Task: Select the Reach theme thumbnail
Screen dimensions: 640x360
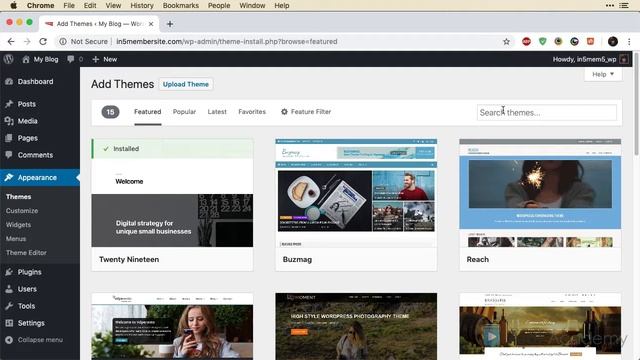Action: 540,193
